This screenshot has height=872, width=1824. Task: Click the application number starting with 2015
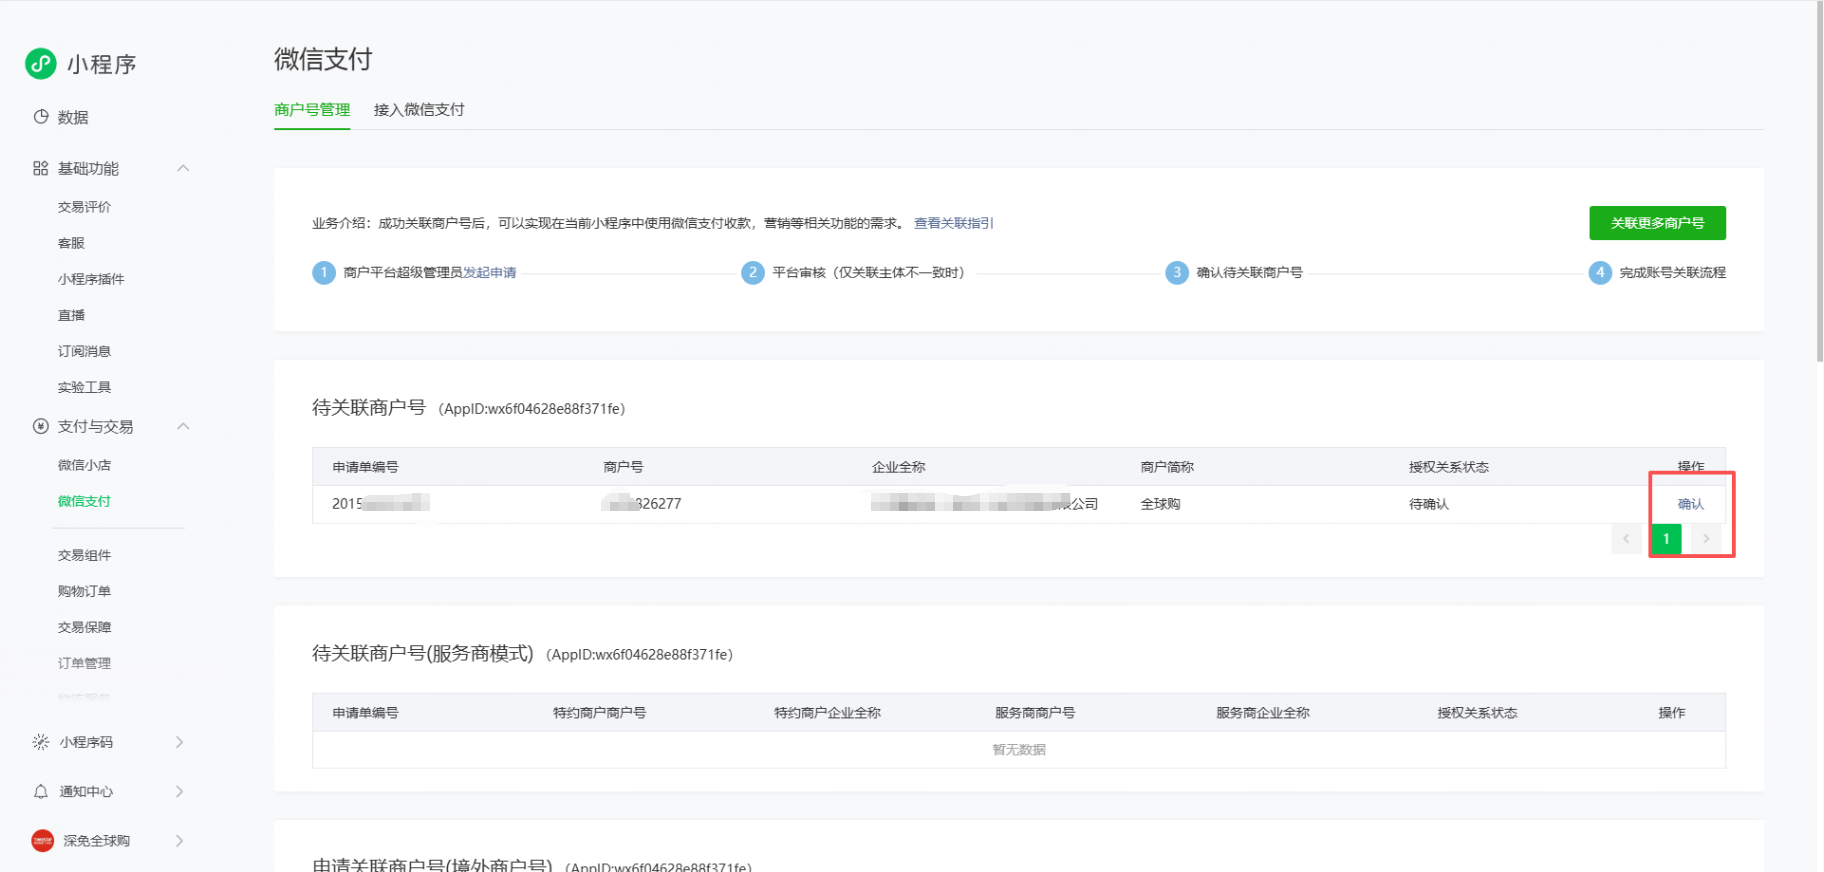click(381, 504)
